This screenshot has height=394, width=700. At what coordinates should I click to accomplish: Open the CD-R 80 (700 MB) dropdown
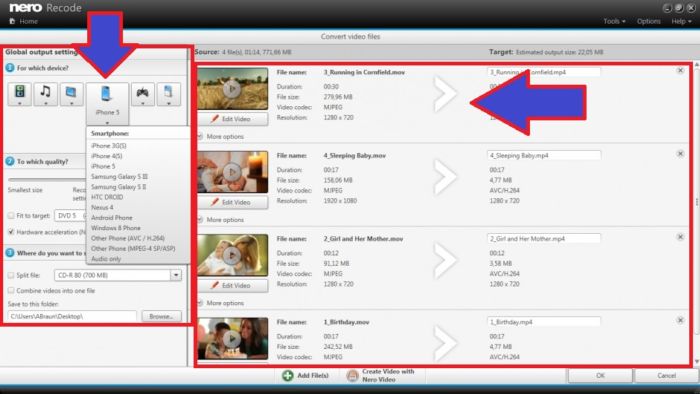[x=176, y=275]
